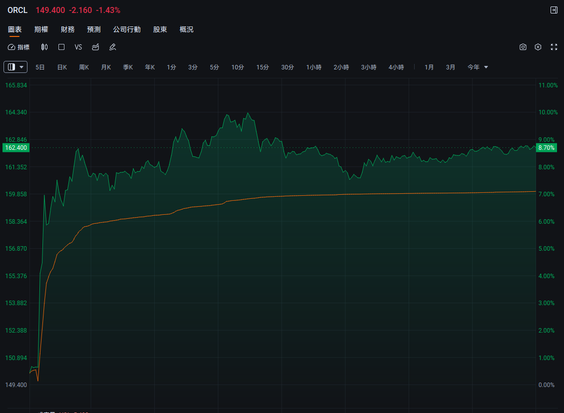Open the intraday chart-mode dropdown
Image resolution: width=564 pixels, height=413 pixels.
coord(15,67)
